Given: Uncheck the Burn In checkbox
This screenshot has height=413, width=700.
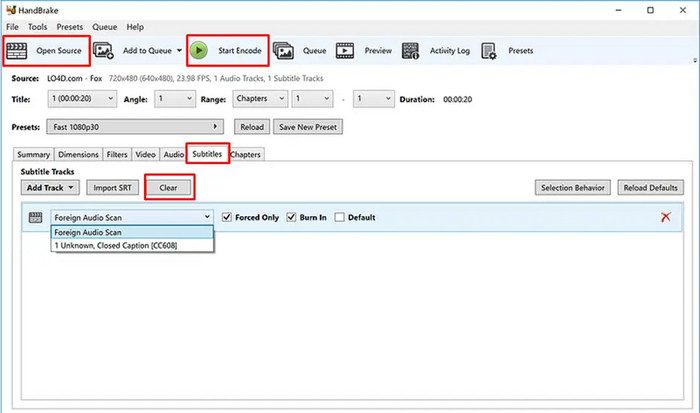Looking at the screenshot, I should coord(291,217).
